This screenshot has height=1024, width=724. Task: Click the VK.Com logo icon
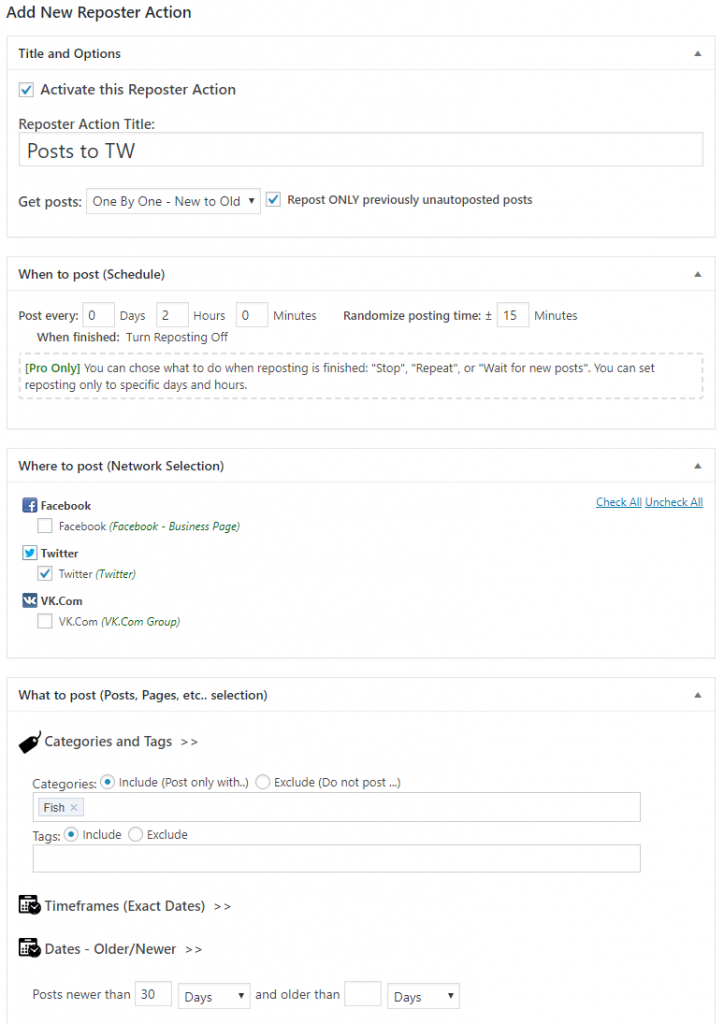click(29, 601)
